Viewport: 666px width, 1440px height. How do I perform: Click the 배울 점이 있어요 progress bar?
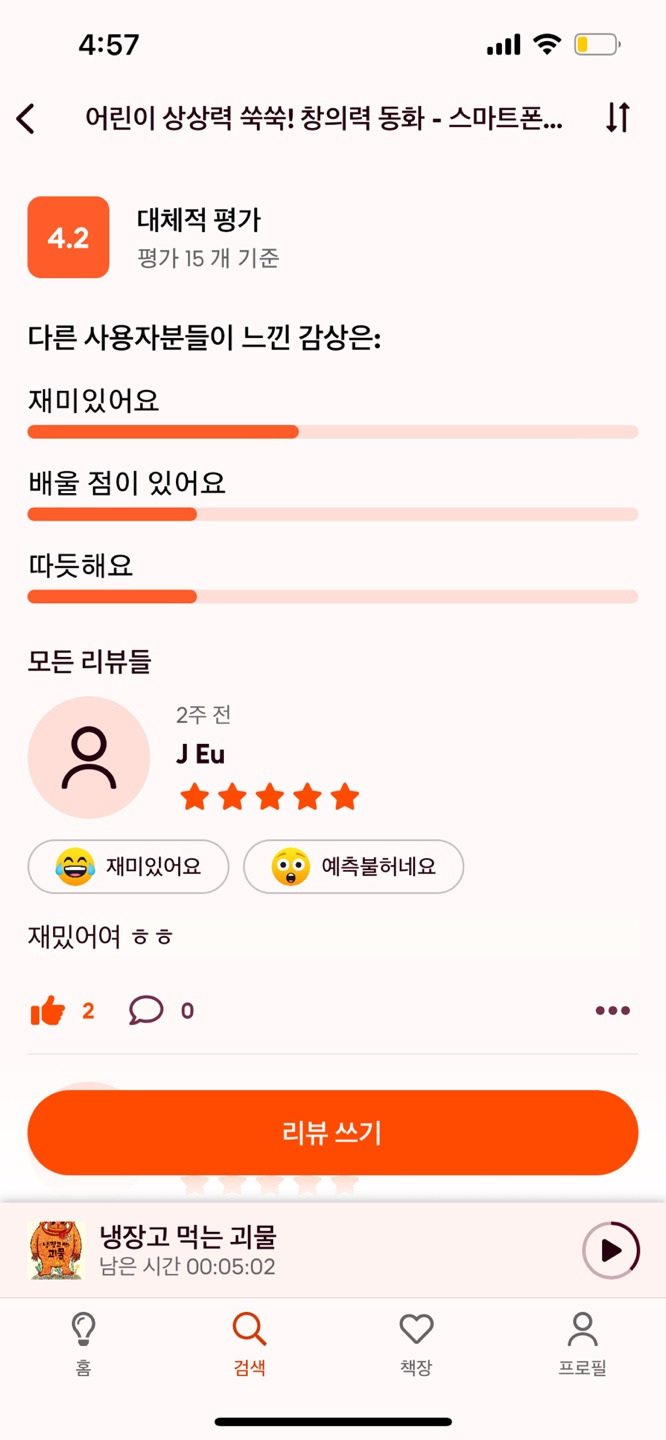pos(333,514)
